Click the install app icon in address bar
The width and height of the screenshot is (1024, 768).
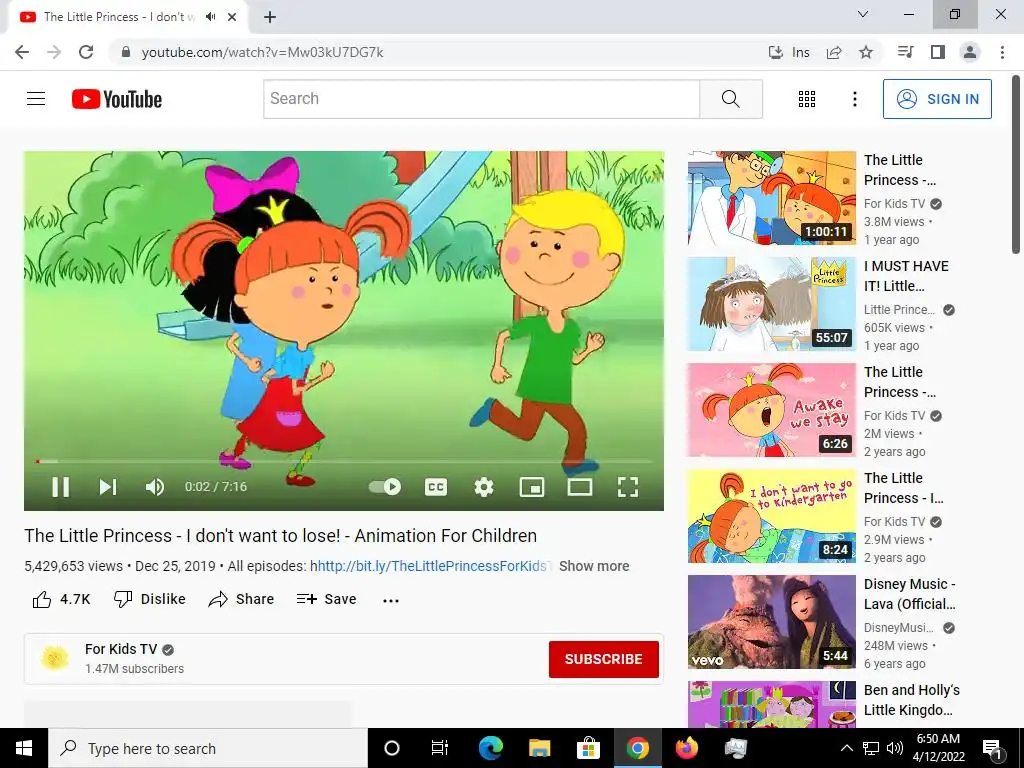[775, 52]
